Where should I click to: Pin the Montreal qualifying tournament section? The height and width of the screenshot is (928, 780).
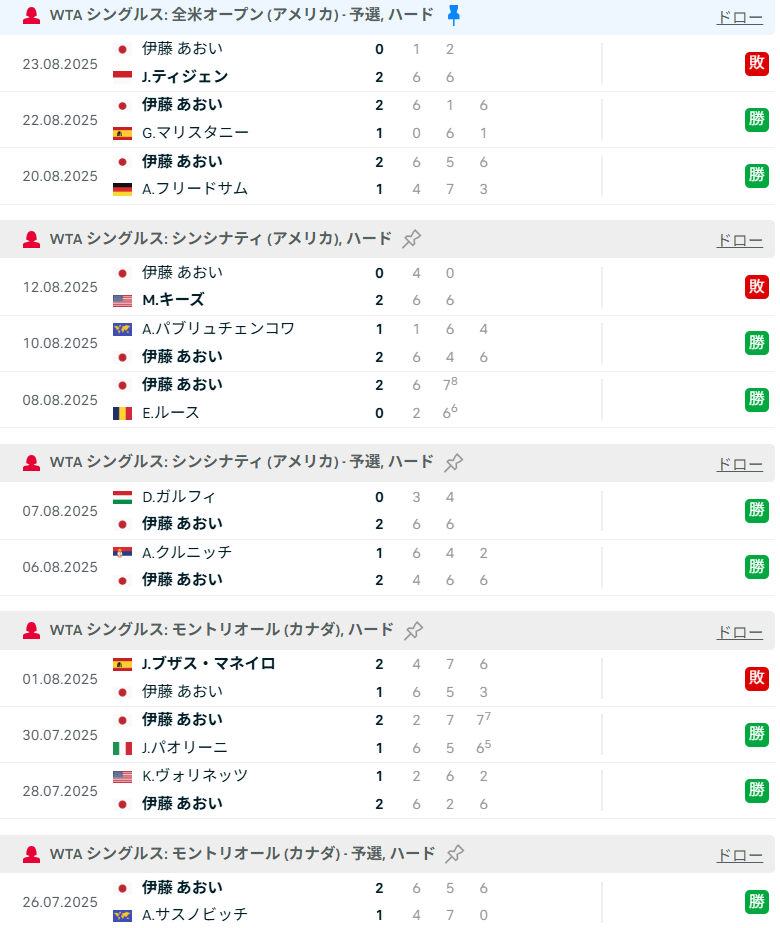455,854
